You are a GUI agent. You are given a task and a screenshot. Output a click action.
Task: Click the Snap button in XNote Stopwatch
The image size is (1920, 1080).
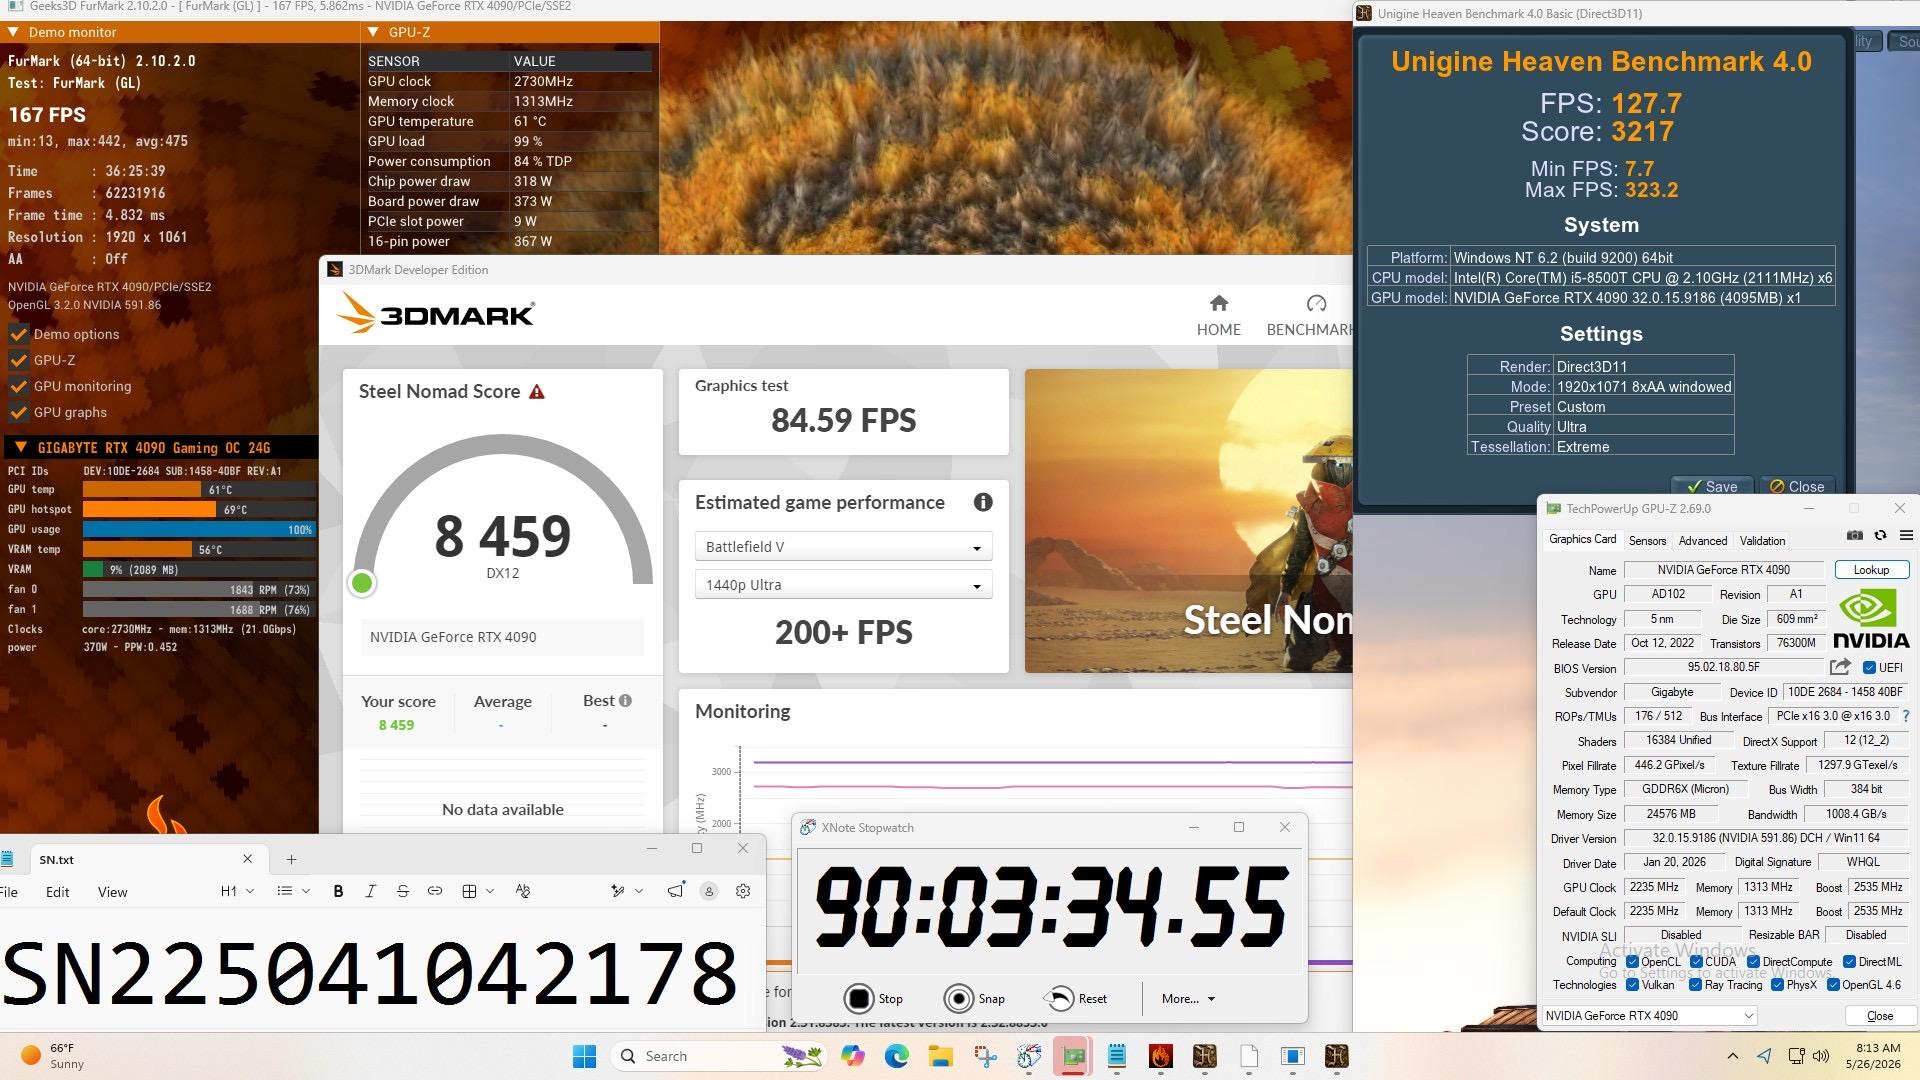[x=974, y=998]
